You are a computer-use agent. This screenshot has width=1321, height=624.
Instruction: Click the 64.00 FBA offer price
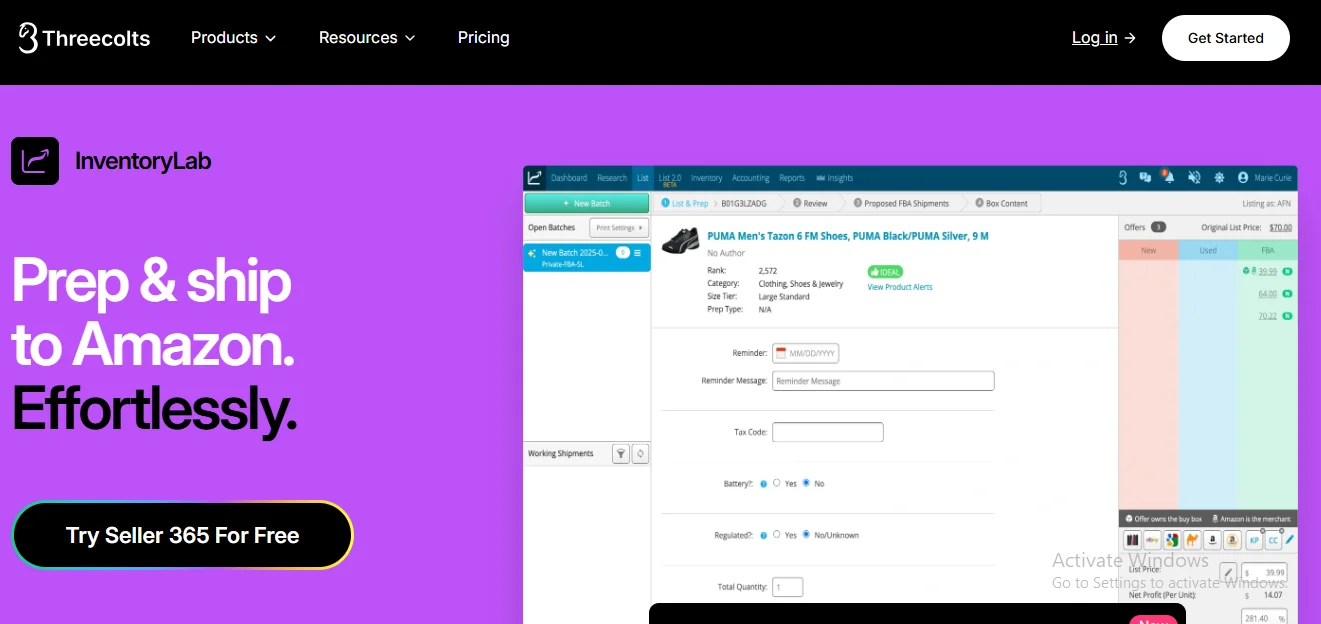pos(1267,294)
